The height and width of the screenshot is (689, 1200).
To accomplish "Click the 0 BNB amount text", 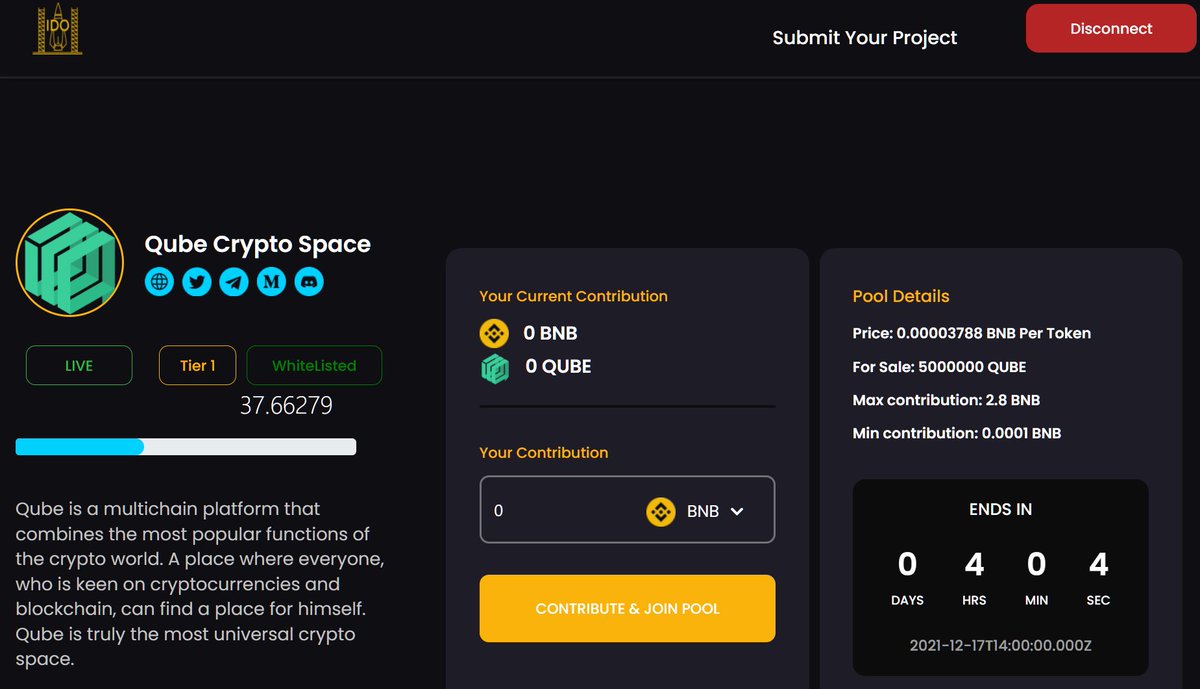I will click(x=551, y=333).
